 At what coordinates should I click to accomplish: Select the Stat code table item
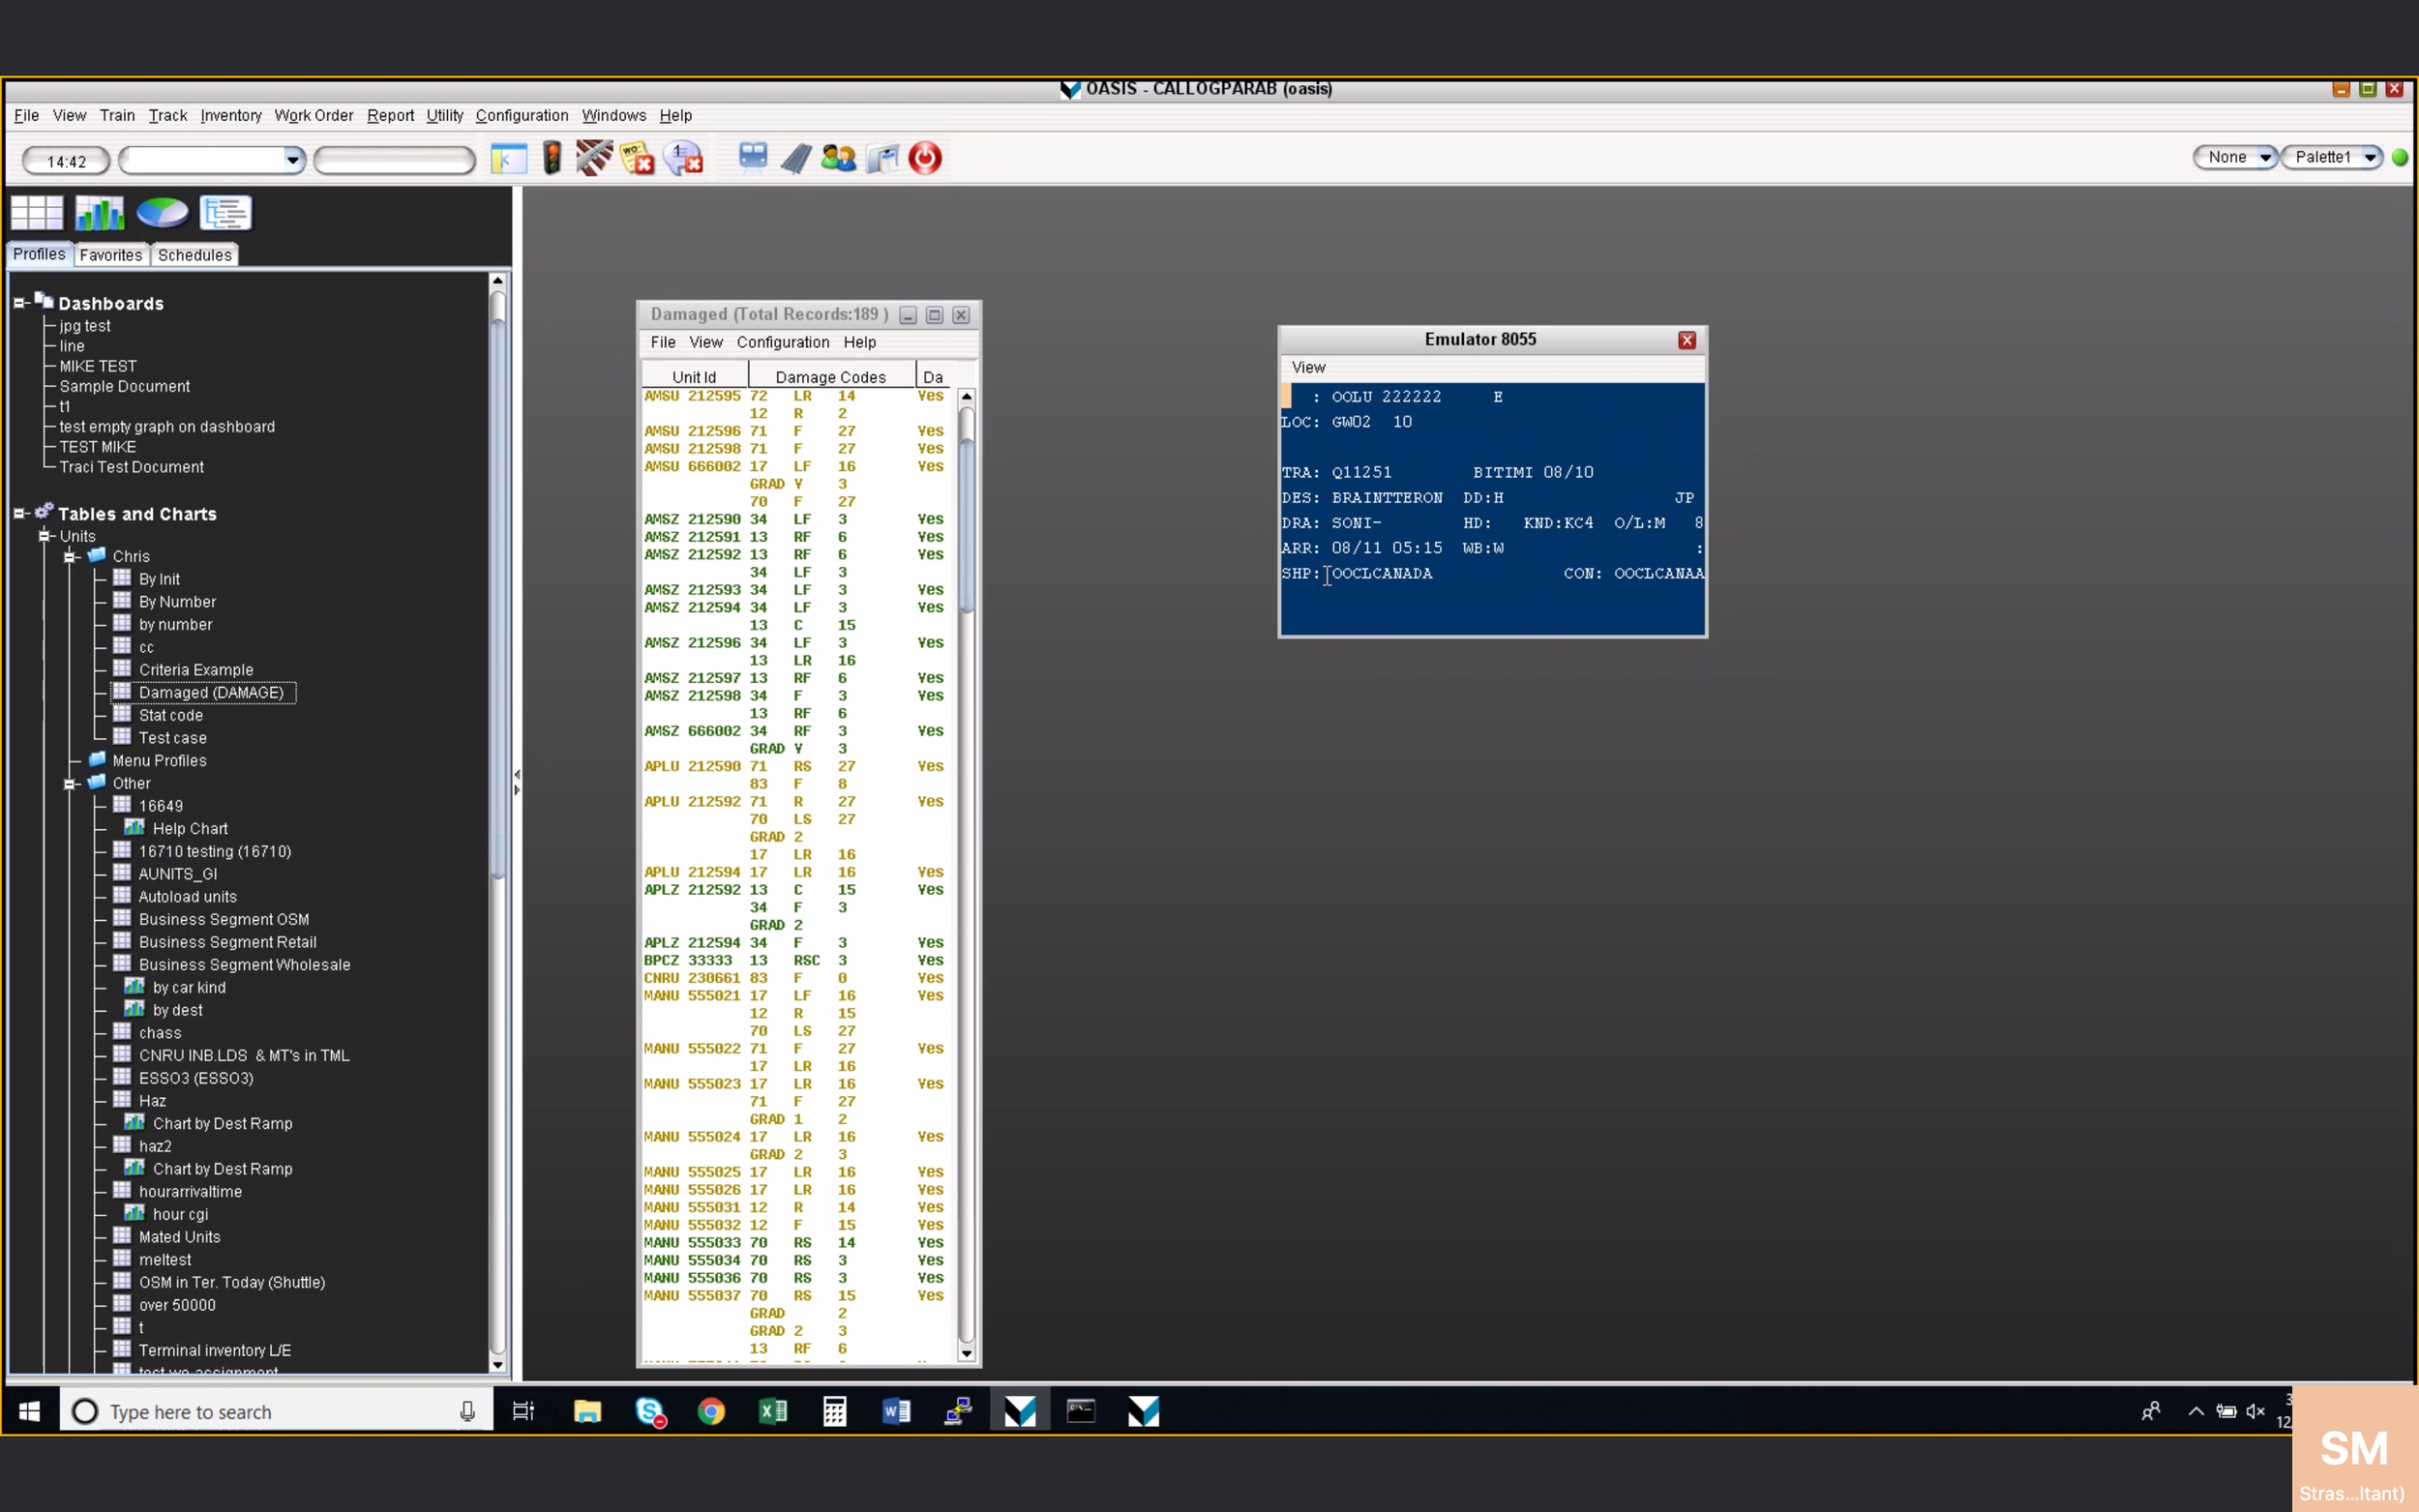point(170,715)
